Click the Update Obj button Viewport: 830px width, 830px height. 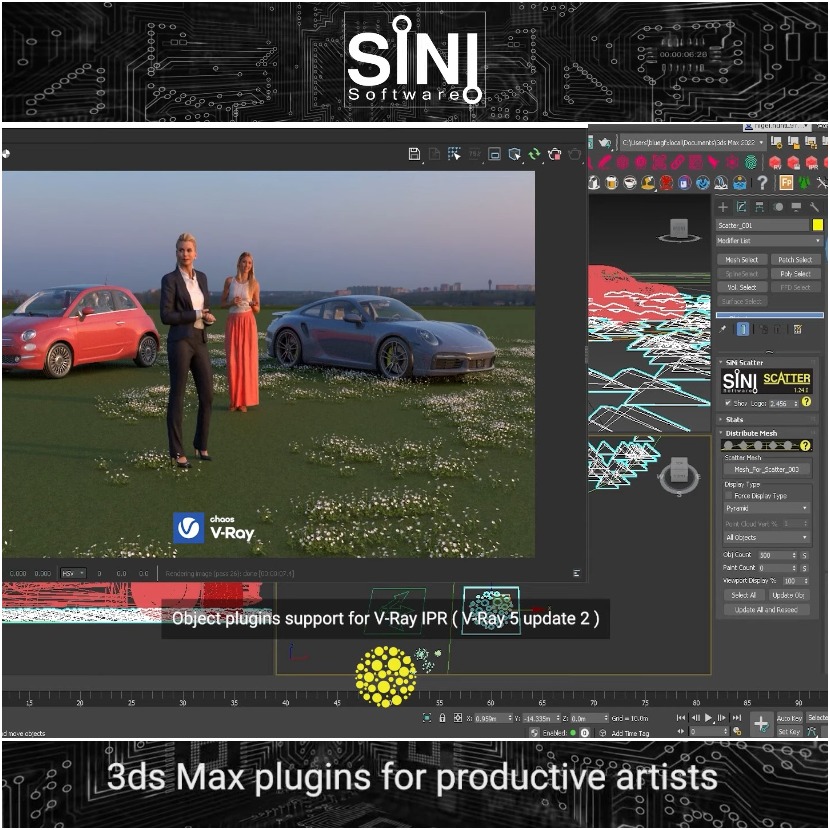tap(789, 596)
